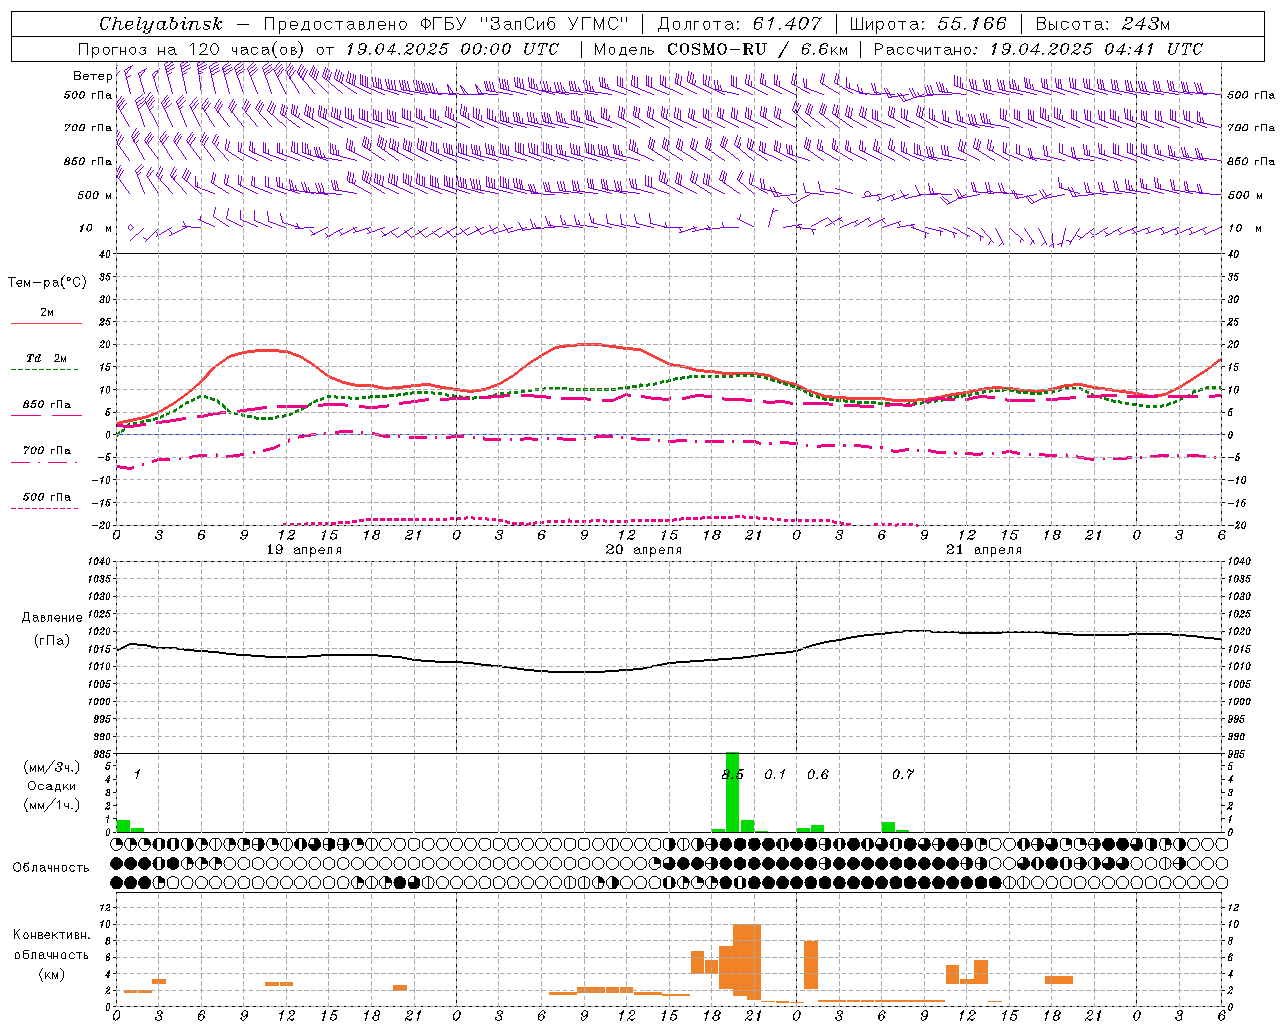Click the Chelyabinsk station title
Viewport: 1280px width, 1024px height.
[x=161, y=24]
